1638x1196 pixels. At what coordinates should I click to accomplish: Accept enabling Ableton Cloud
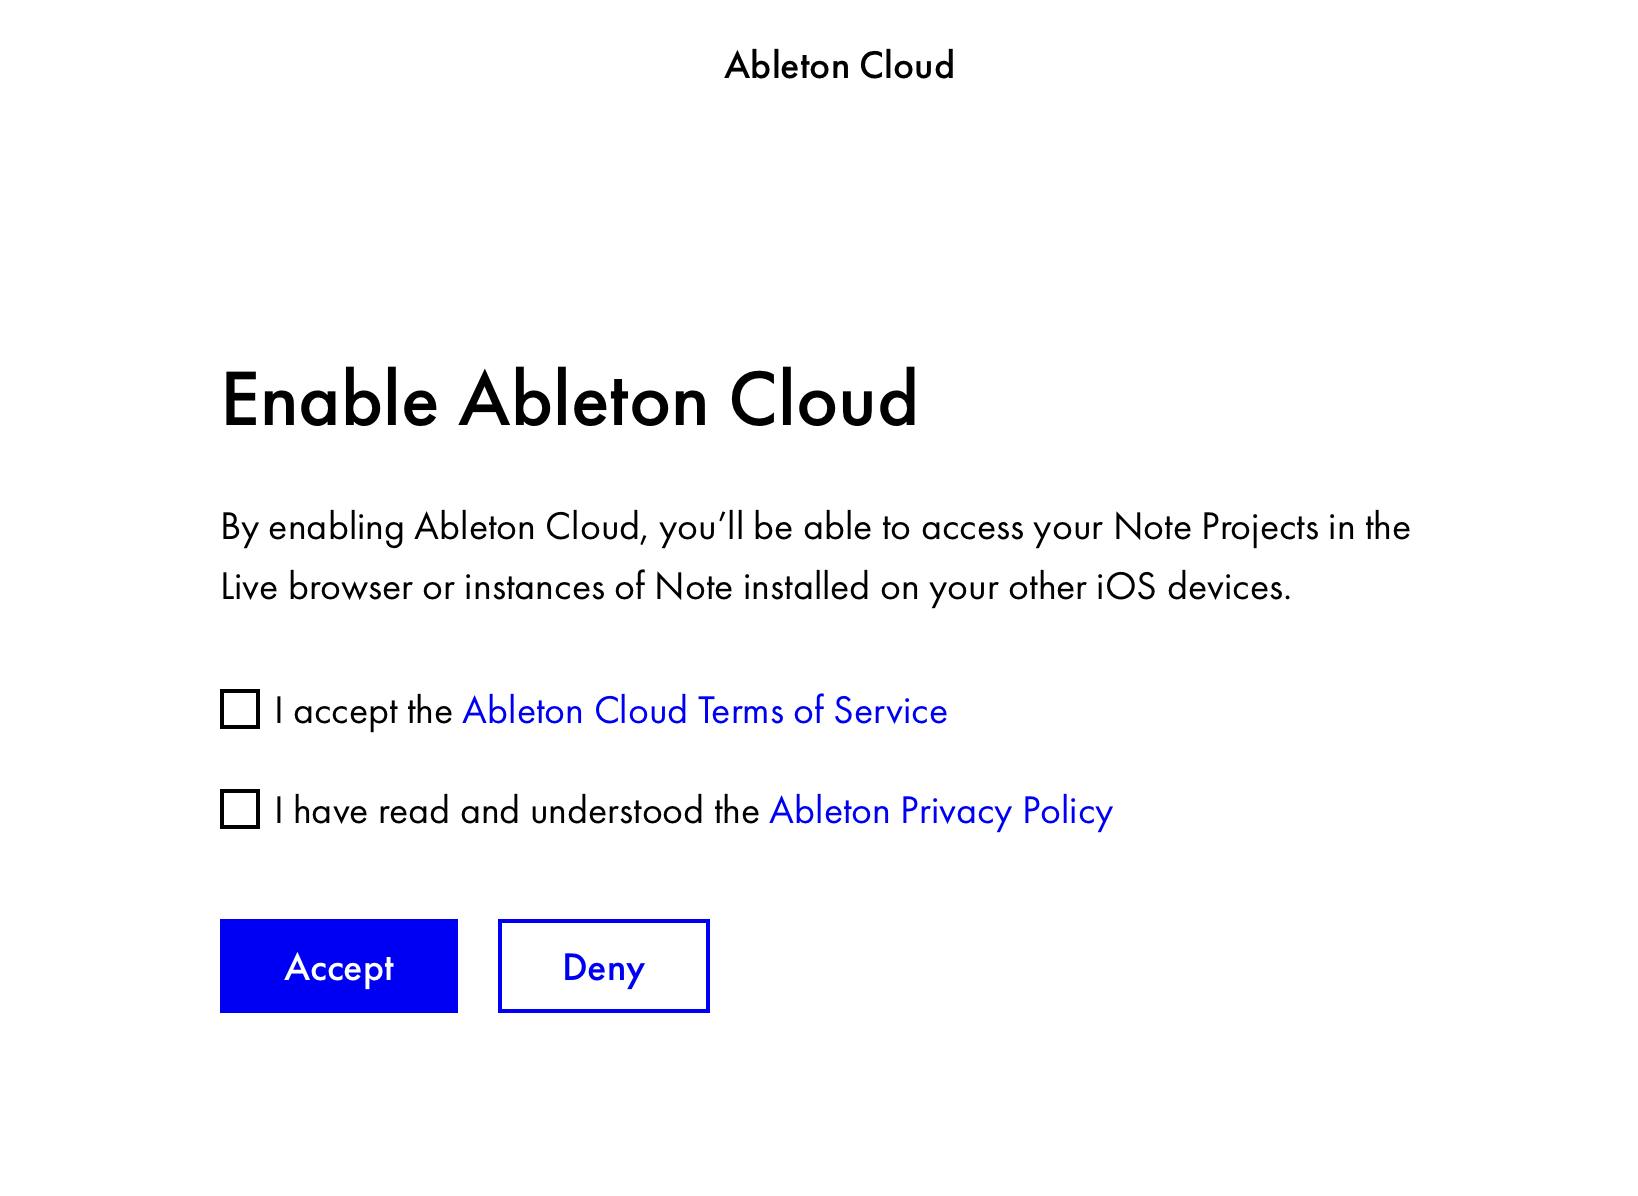(338, 966)
